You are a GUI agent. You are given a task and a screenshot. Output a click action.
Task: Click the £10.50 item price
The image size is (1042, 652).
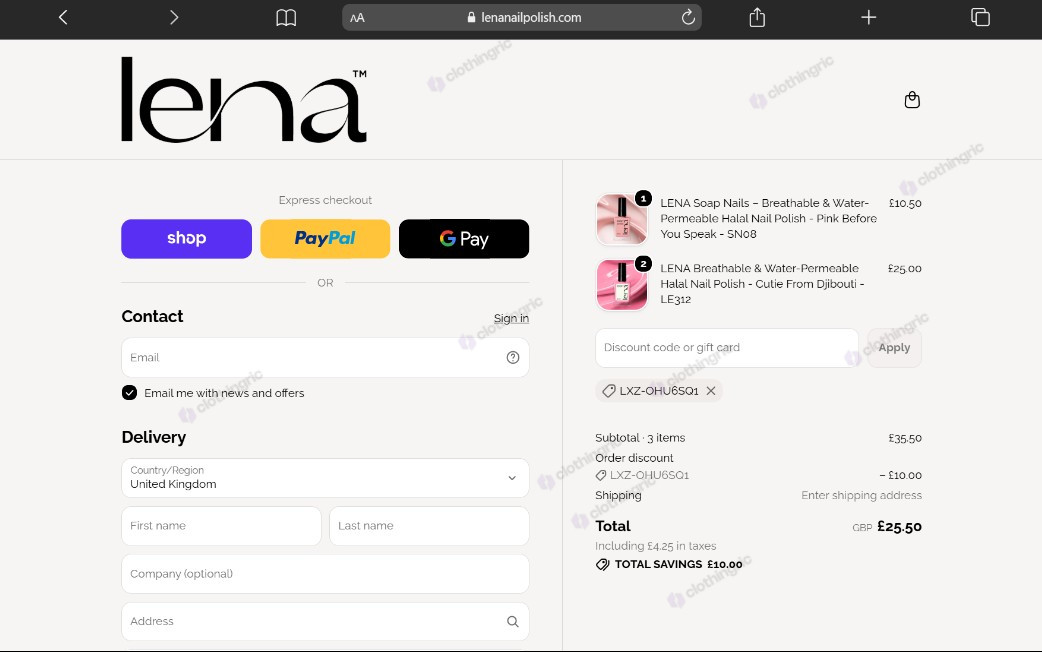905,203
